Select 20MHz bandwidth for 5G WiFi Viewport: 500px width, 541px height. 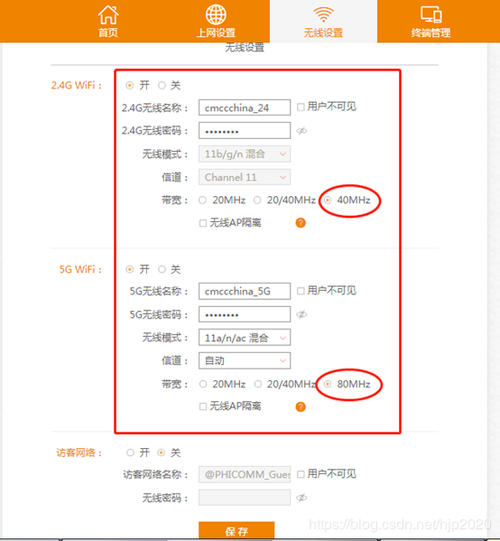[203, 384]
